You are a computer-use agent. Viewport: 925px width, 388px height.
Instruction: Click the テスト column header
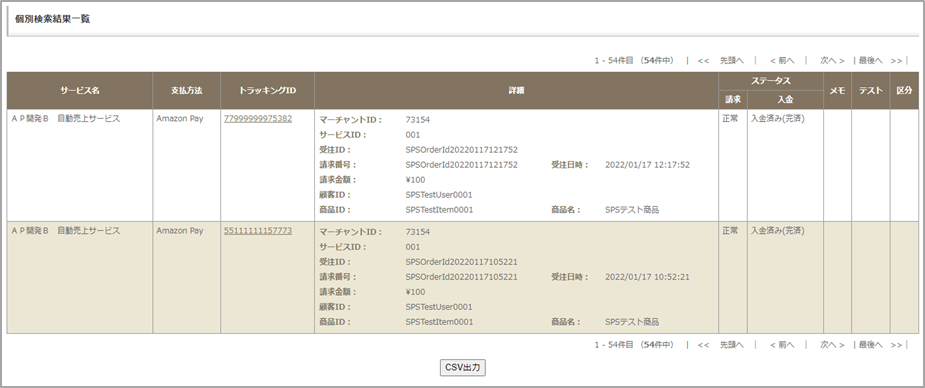(x=871, y=91)
